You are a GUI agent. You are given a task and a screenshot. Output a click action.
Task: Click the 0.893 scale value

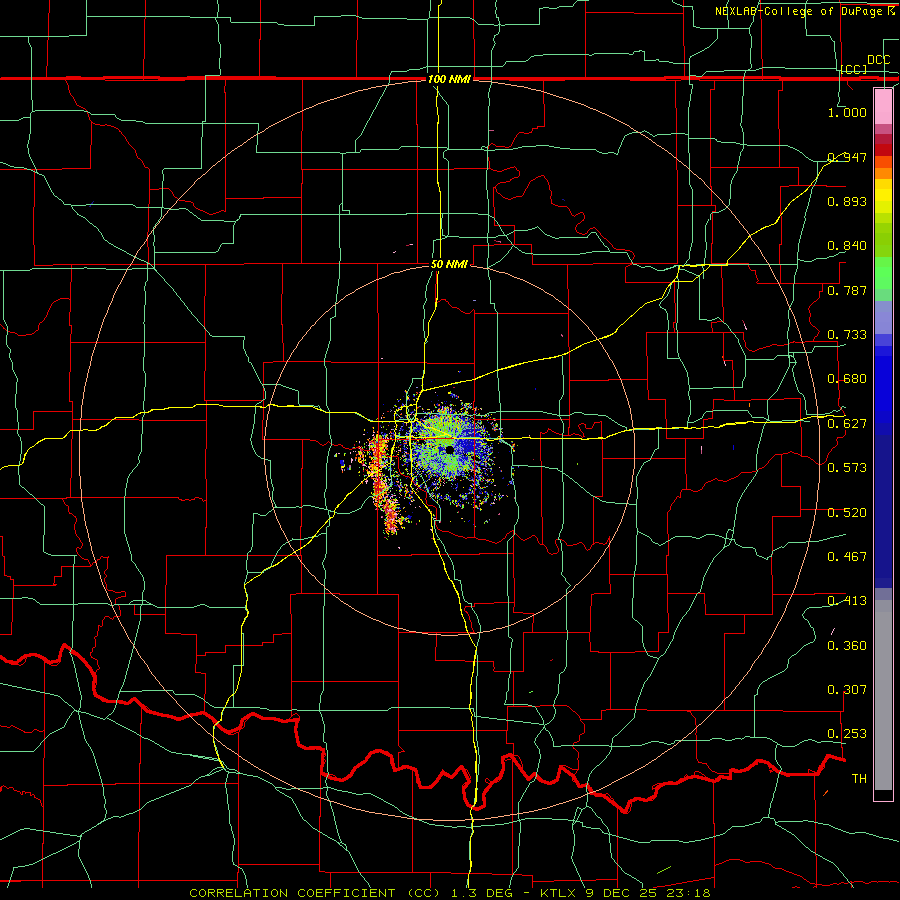tap(847, 201)
